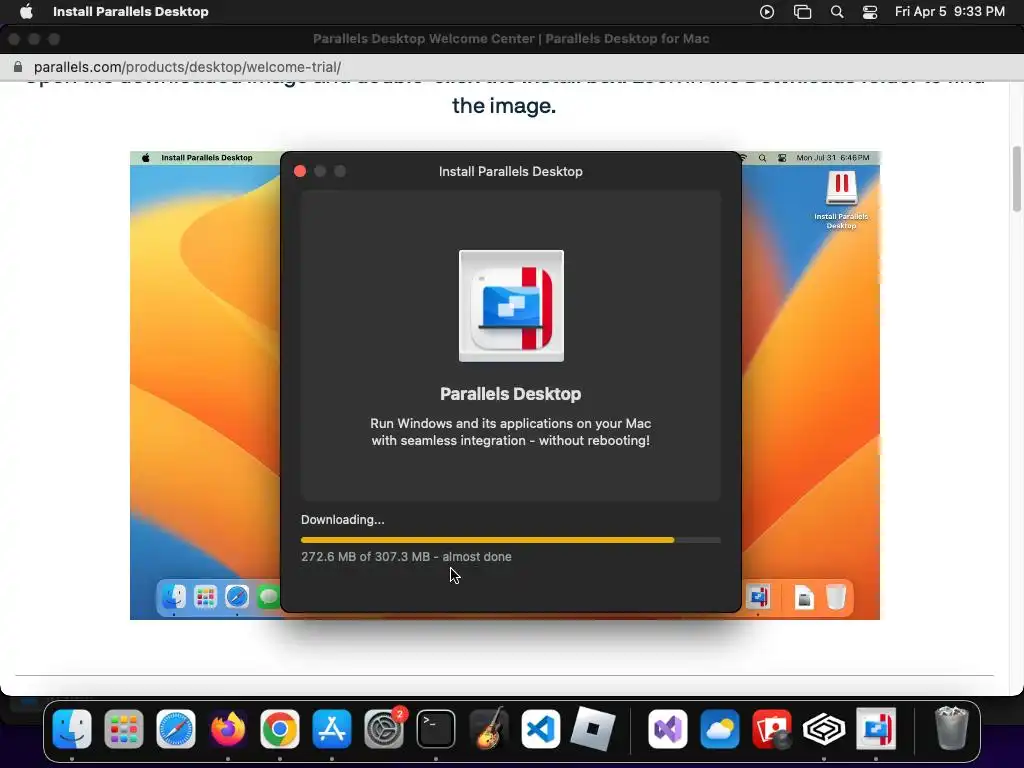Click the parallels.com address bar URL
The width and height of the screenshot is (1024, 768).
pyautogui.click(x=187, y=67)
